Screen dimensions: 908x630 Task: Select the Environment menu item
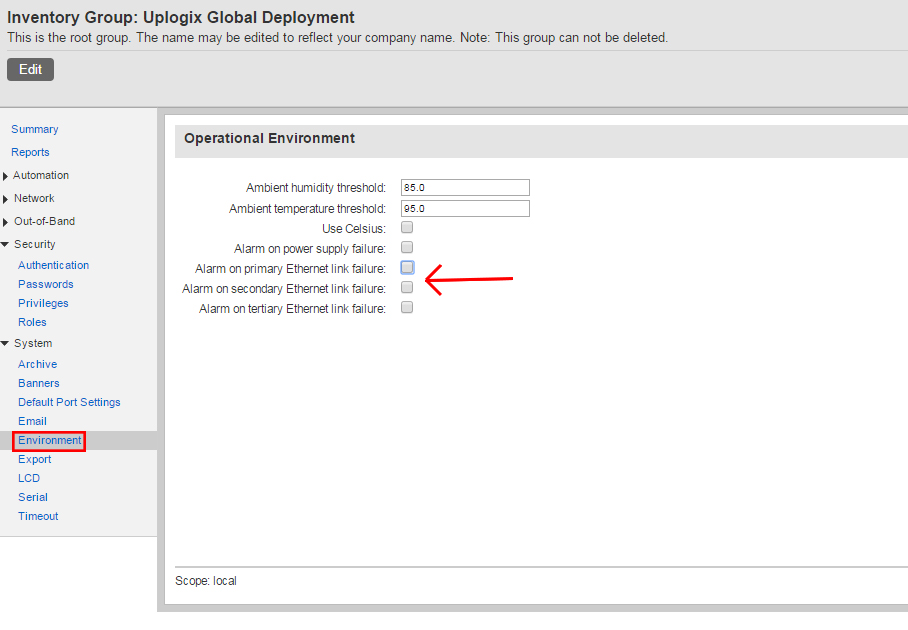pos(49,440)
